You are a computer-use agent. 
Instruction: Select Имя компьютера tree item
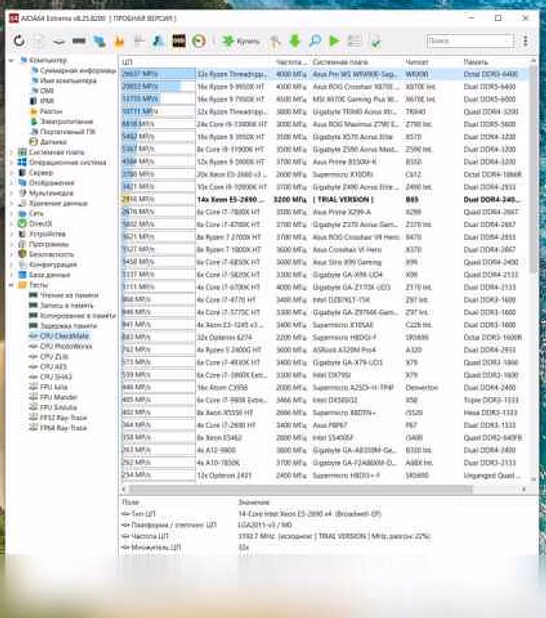pos(68,80)
